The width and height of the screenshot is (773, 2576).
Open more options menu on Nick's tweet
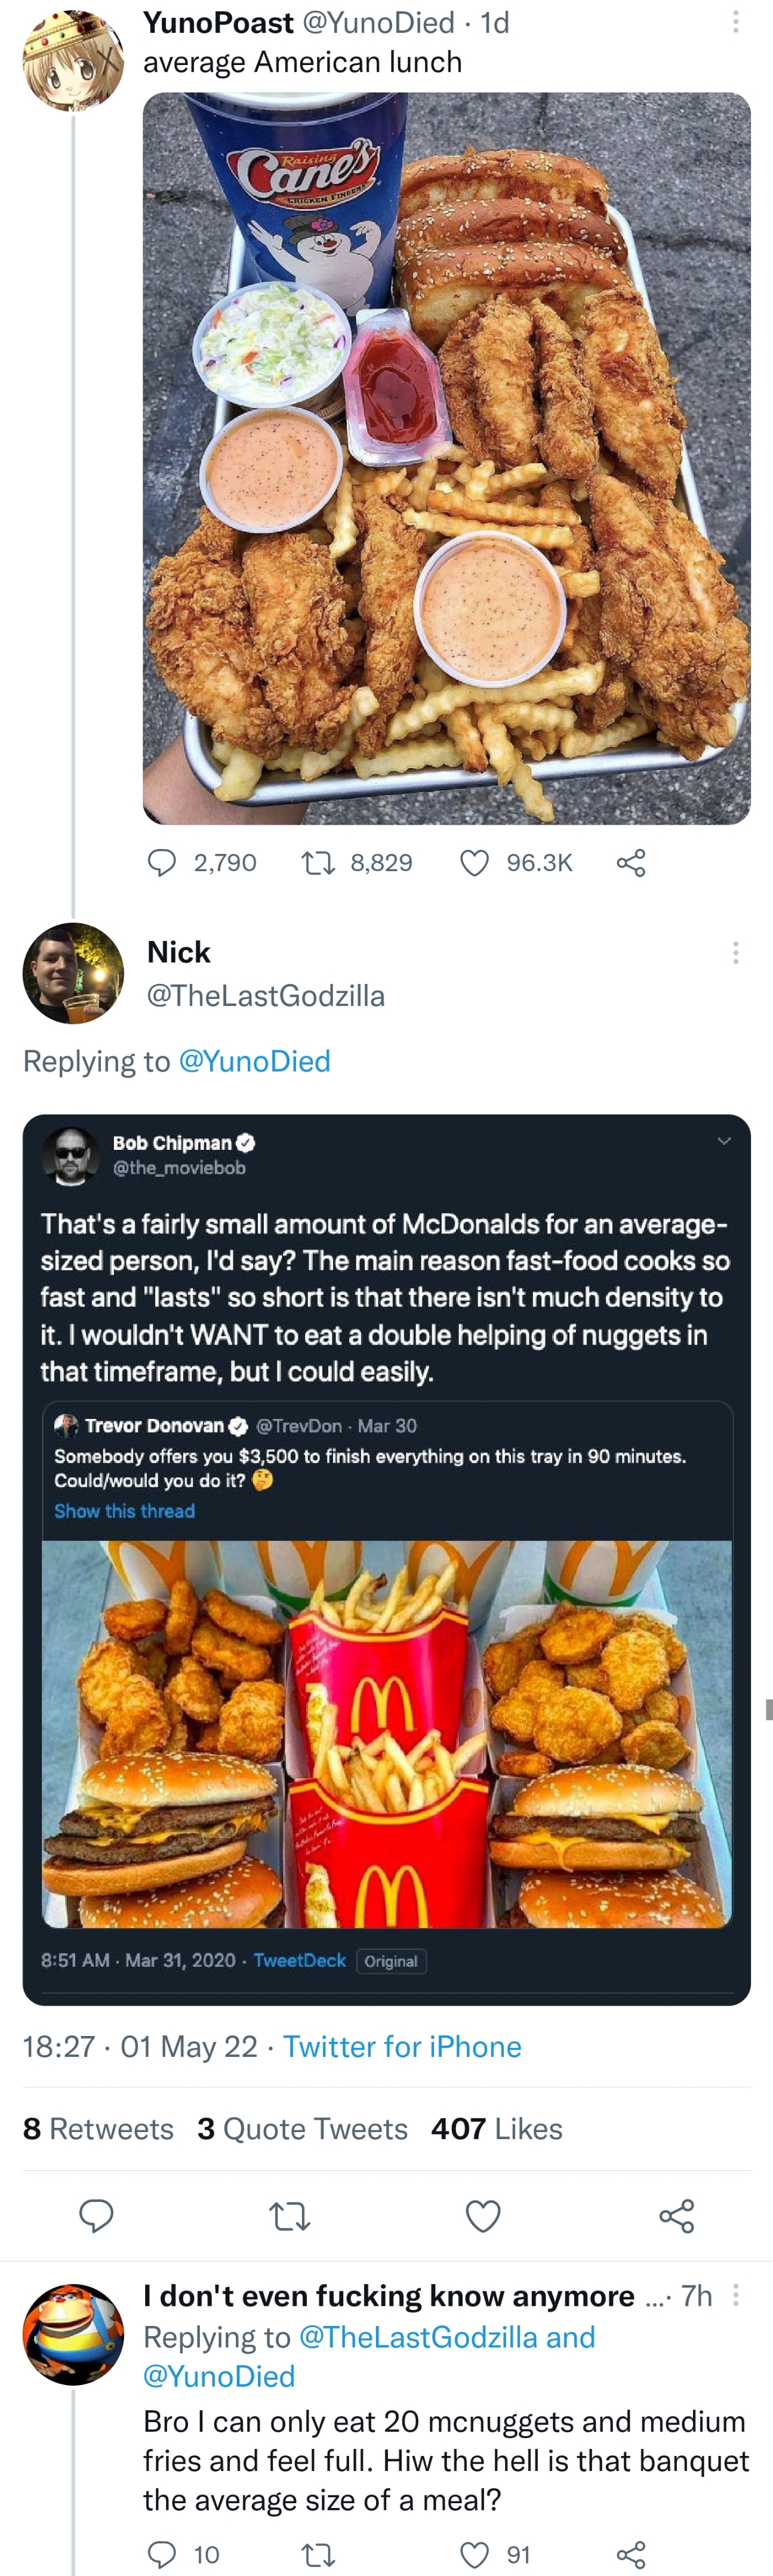tap(736, 952)
